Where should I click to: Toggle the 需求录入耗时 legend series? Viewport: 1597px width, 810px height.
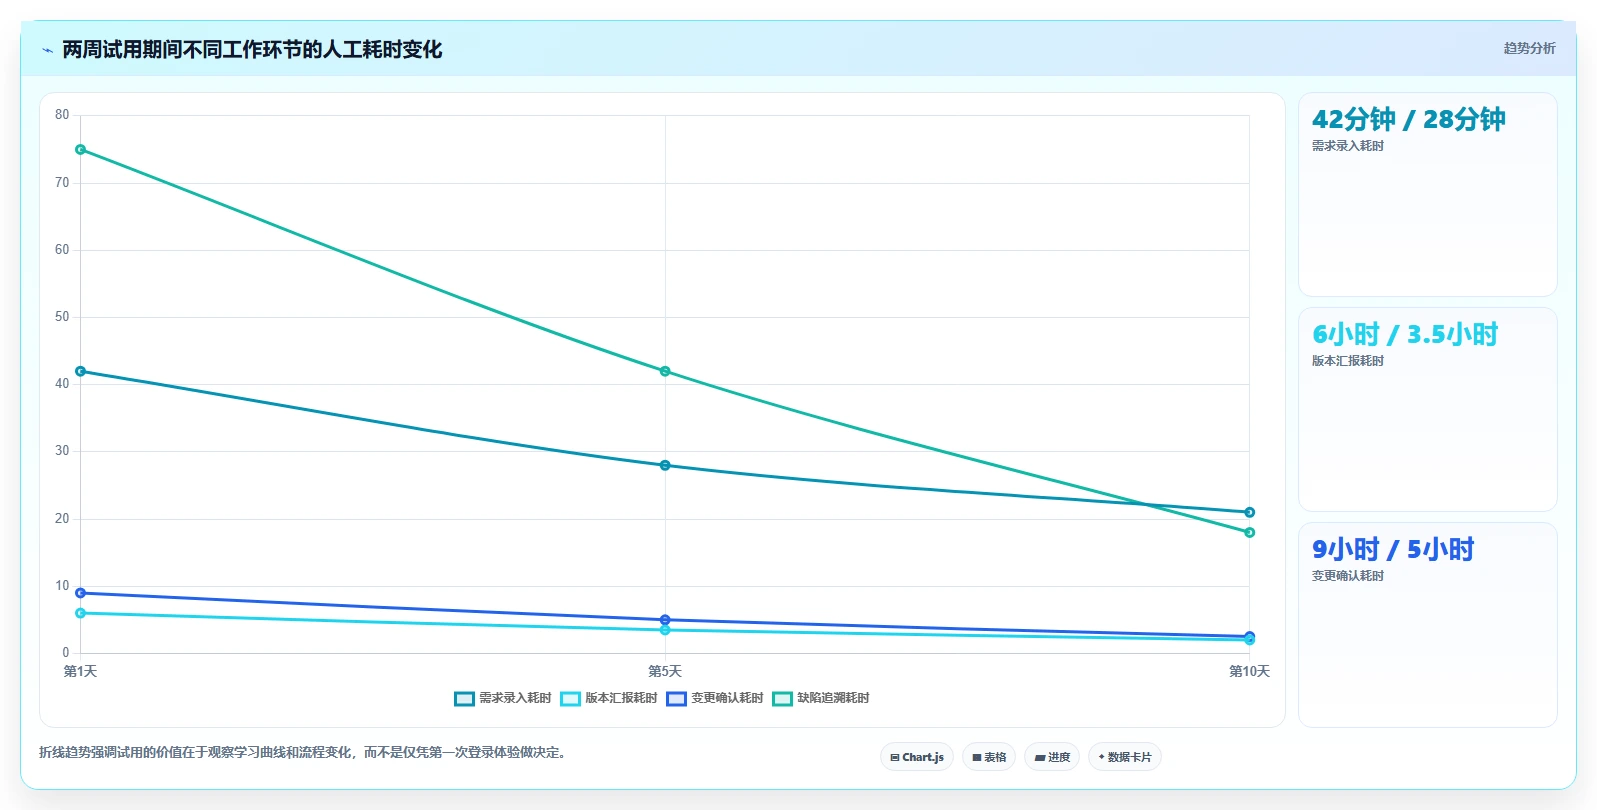coord(503,698)
